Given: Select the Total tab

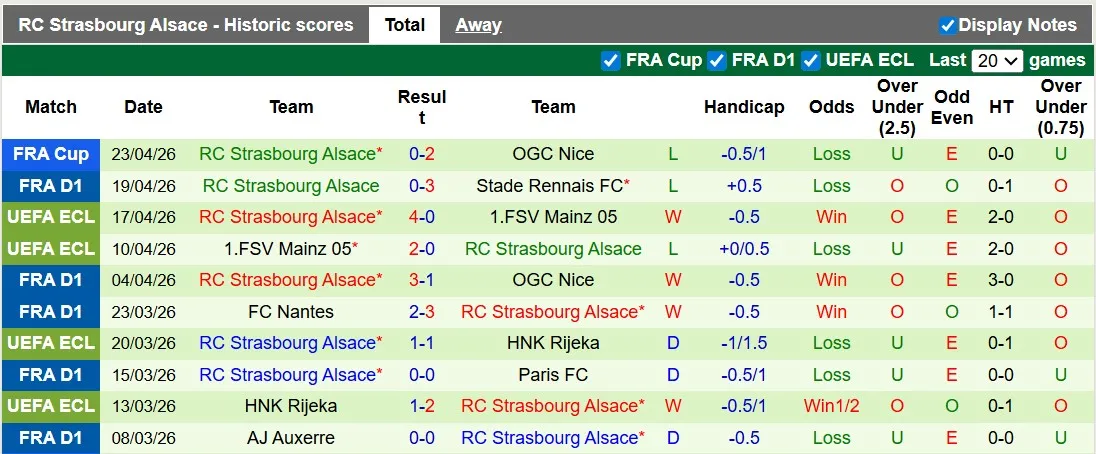Looking at the screenshot, I should [404, 25].
